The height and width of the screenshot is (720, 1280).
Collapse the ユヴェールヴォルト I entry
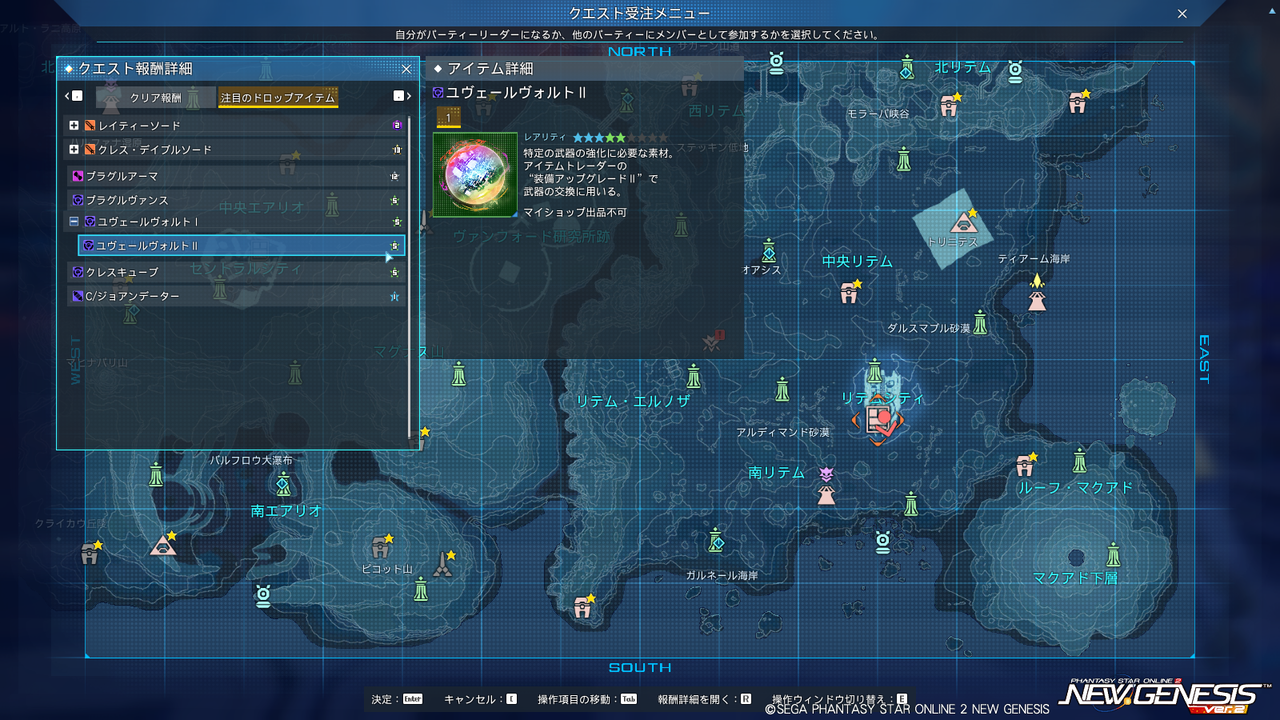coord(74,221)
